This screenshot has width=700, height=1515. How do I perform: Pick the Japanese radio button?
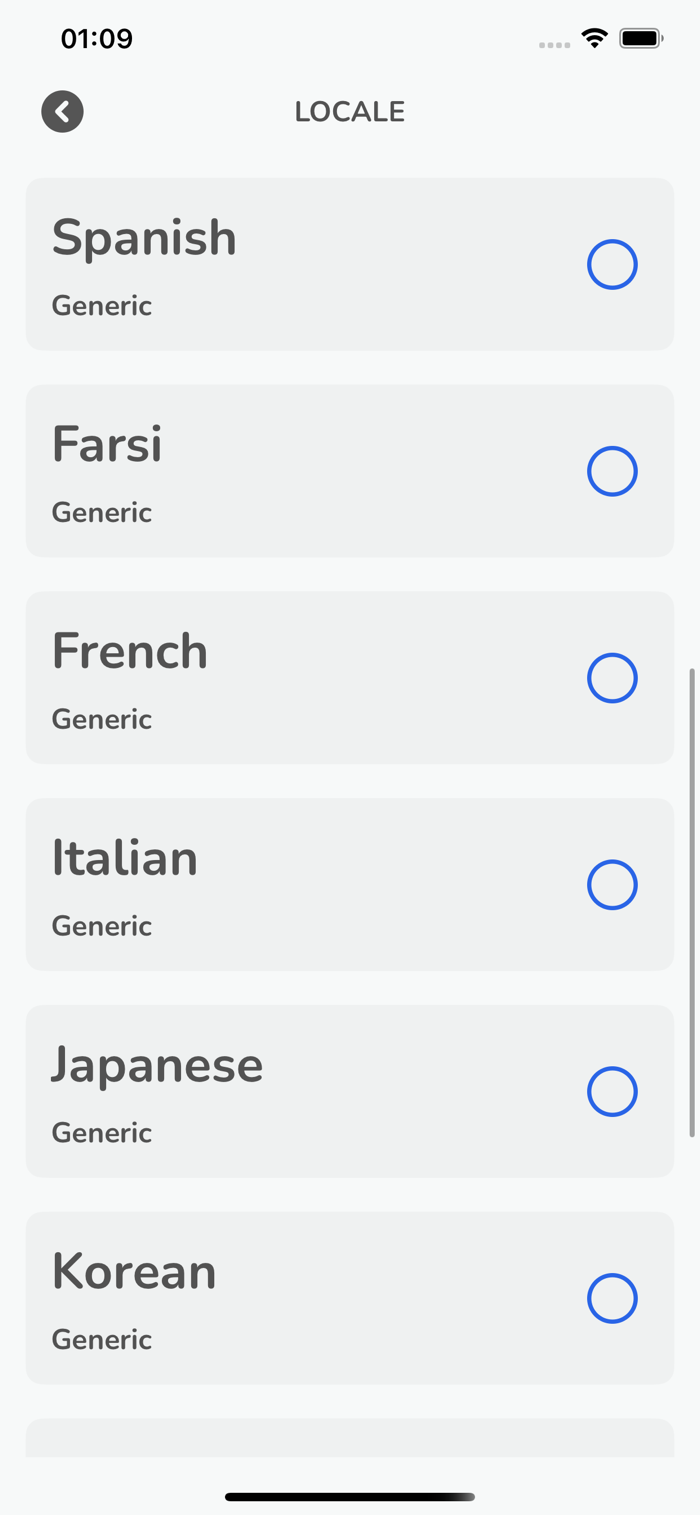tap(612, 1092)
